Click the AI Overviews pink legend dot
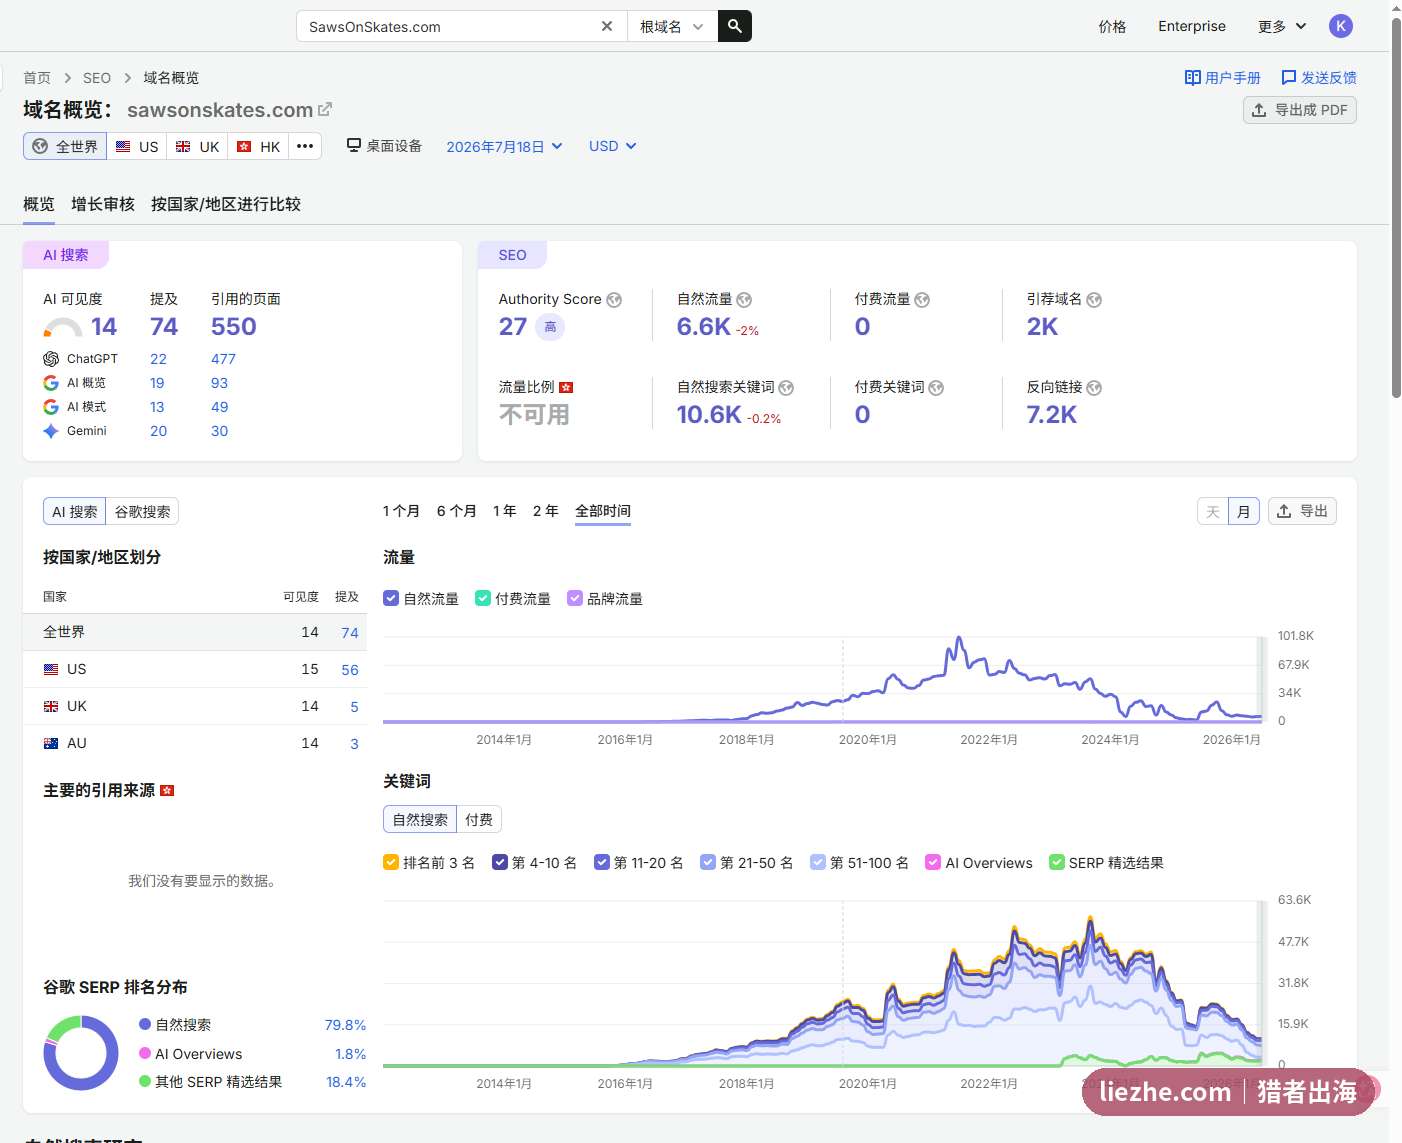 tap(145, 1053)
